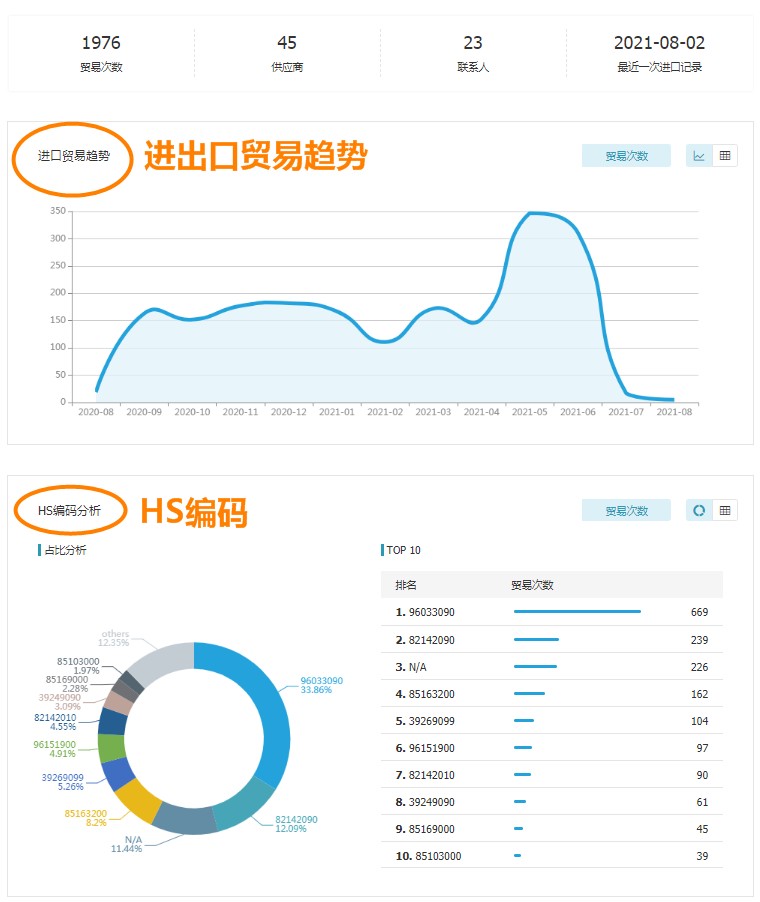Click the TOP 10 section heading
760x902 pixels.
(403, 550)
